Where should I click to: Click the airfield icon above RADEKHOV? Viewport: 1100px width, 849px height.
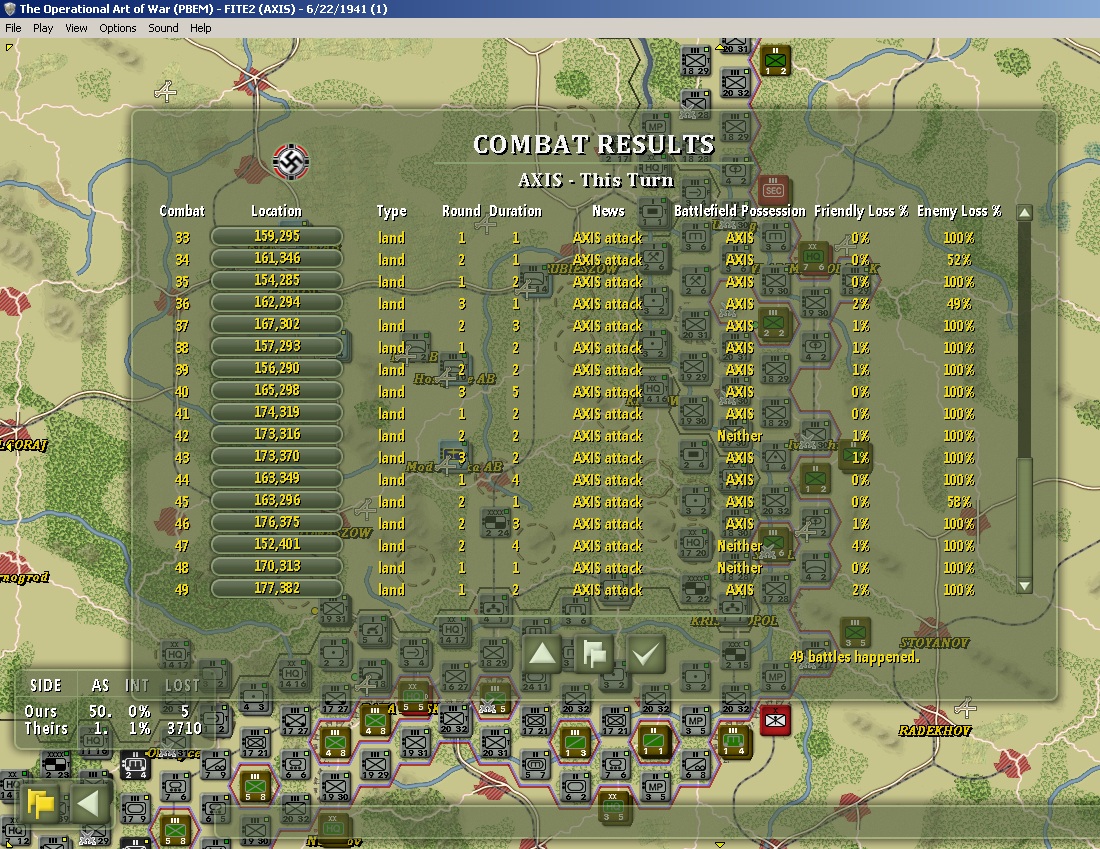point(965,707)
